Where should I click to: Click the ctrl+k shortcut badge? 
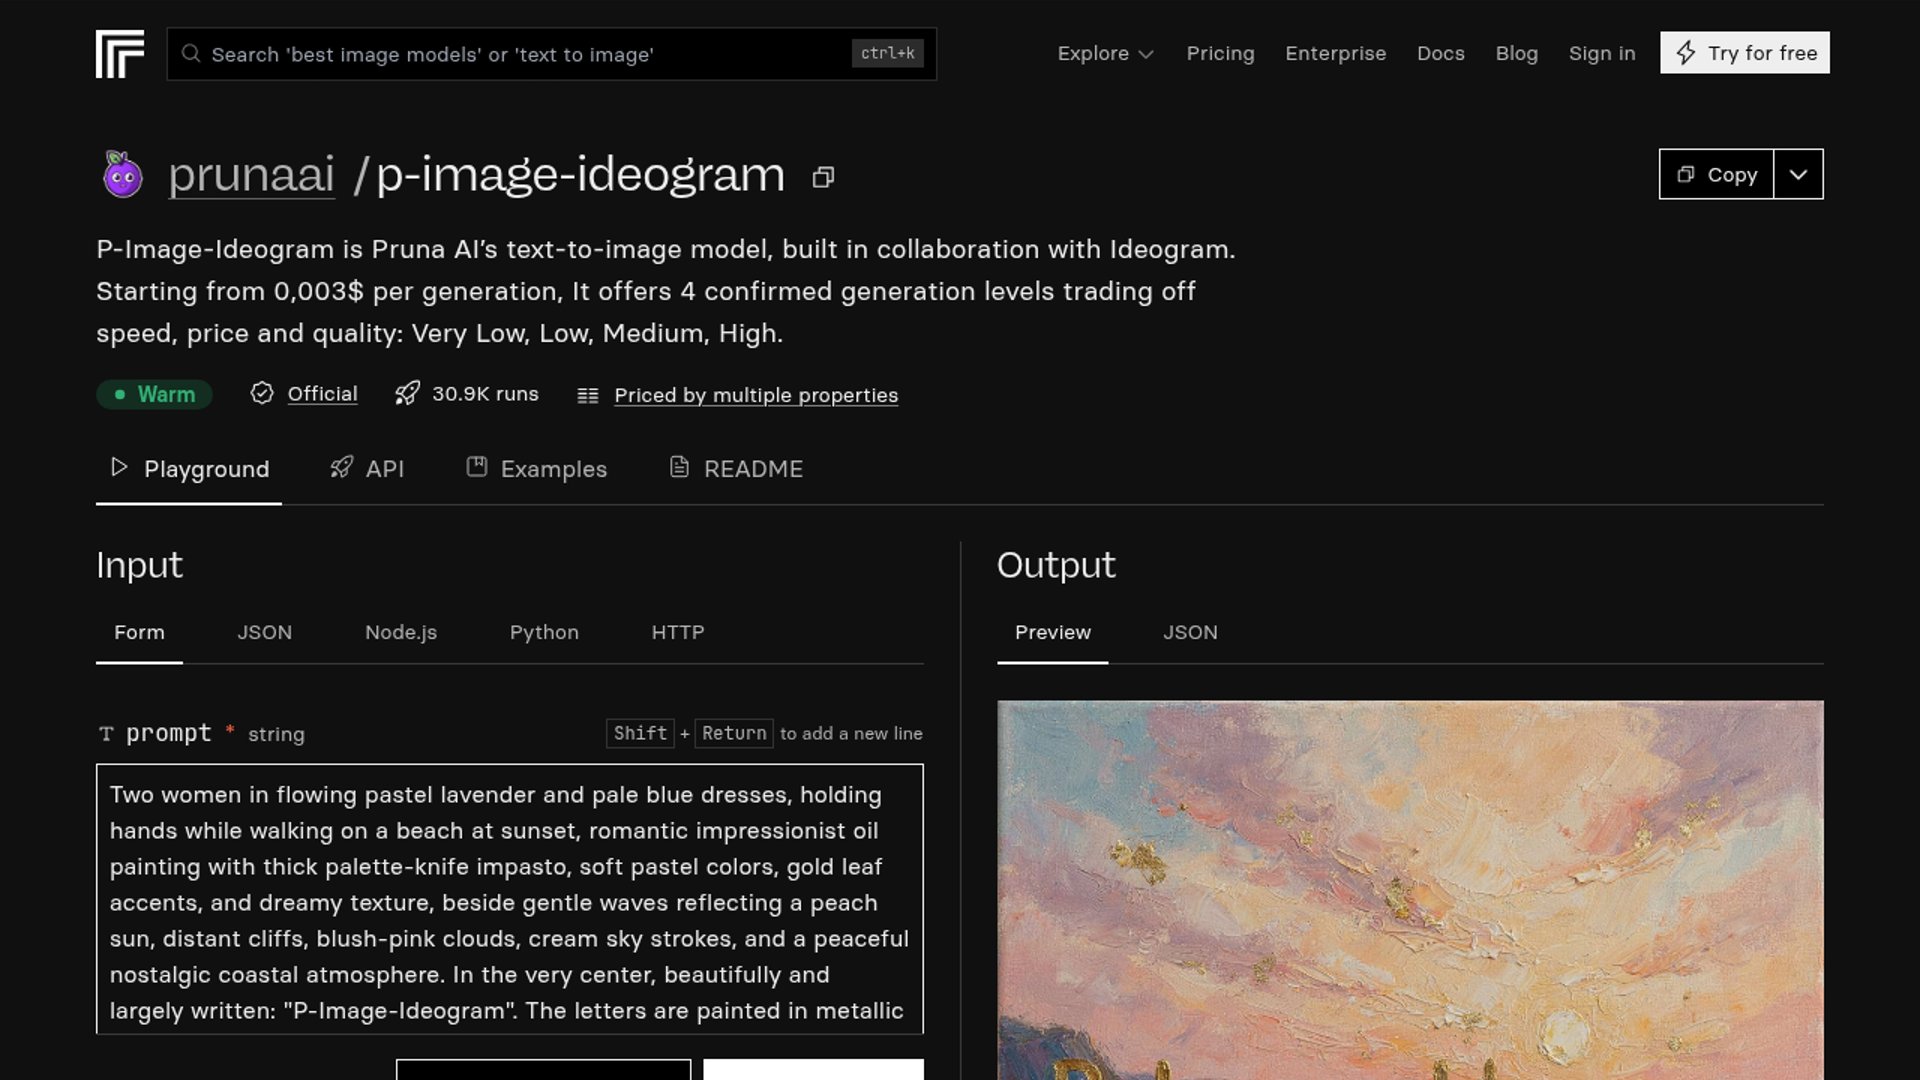click(888, 53)
